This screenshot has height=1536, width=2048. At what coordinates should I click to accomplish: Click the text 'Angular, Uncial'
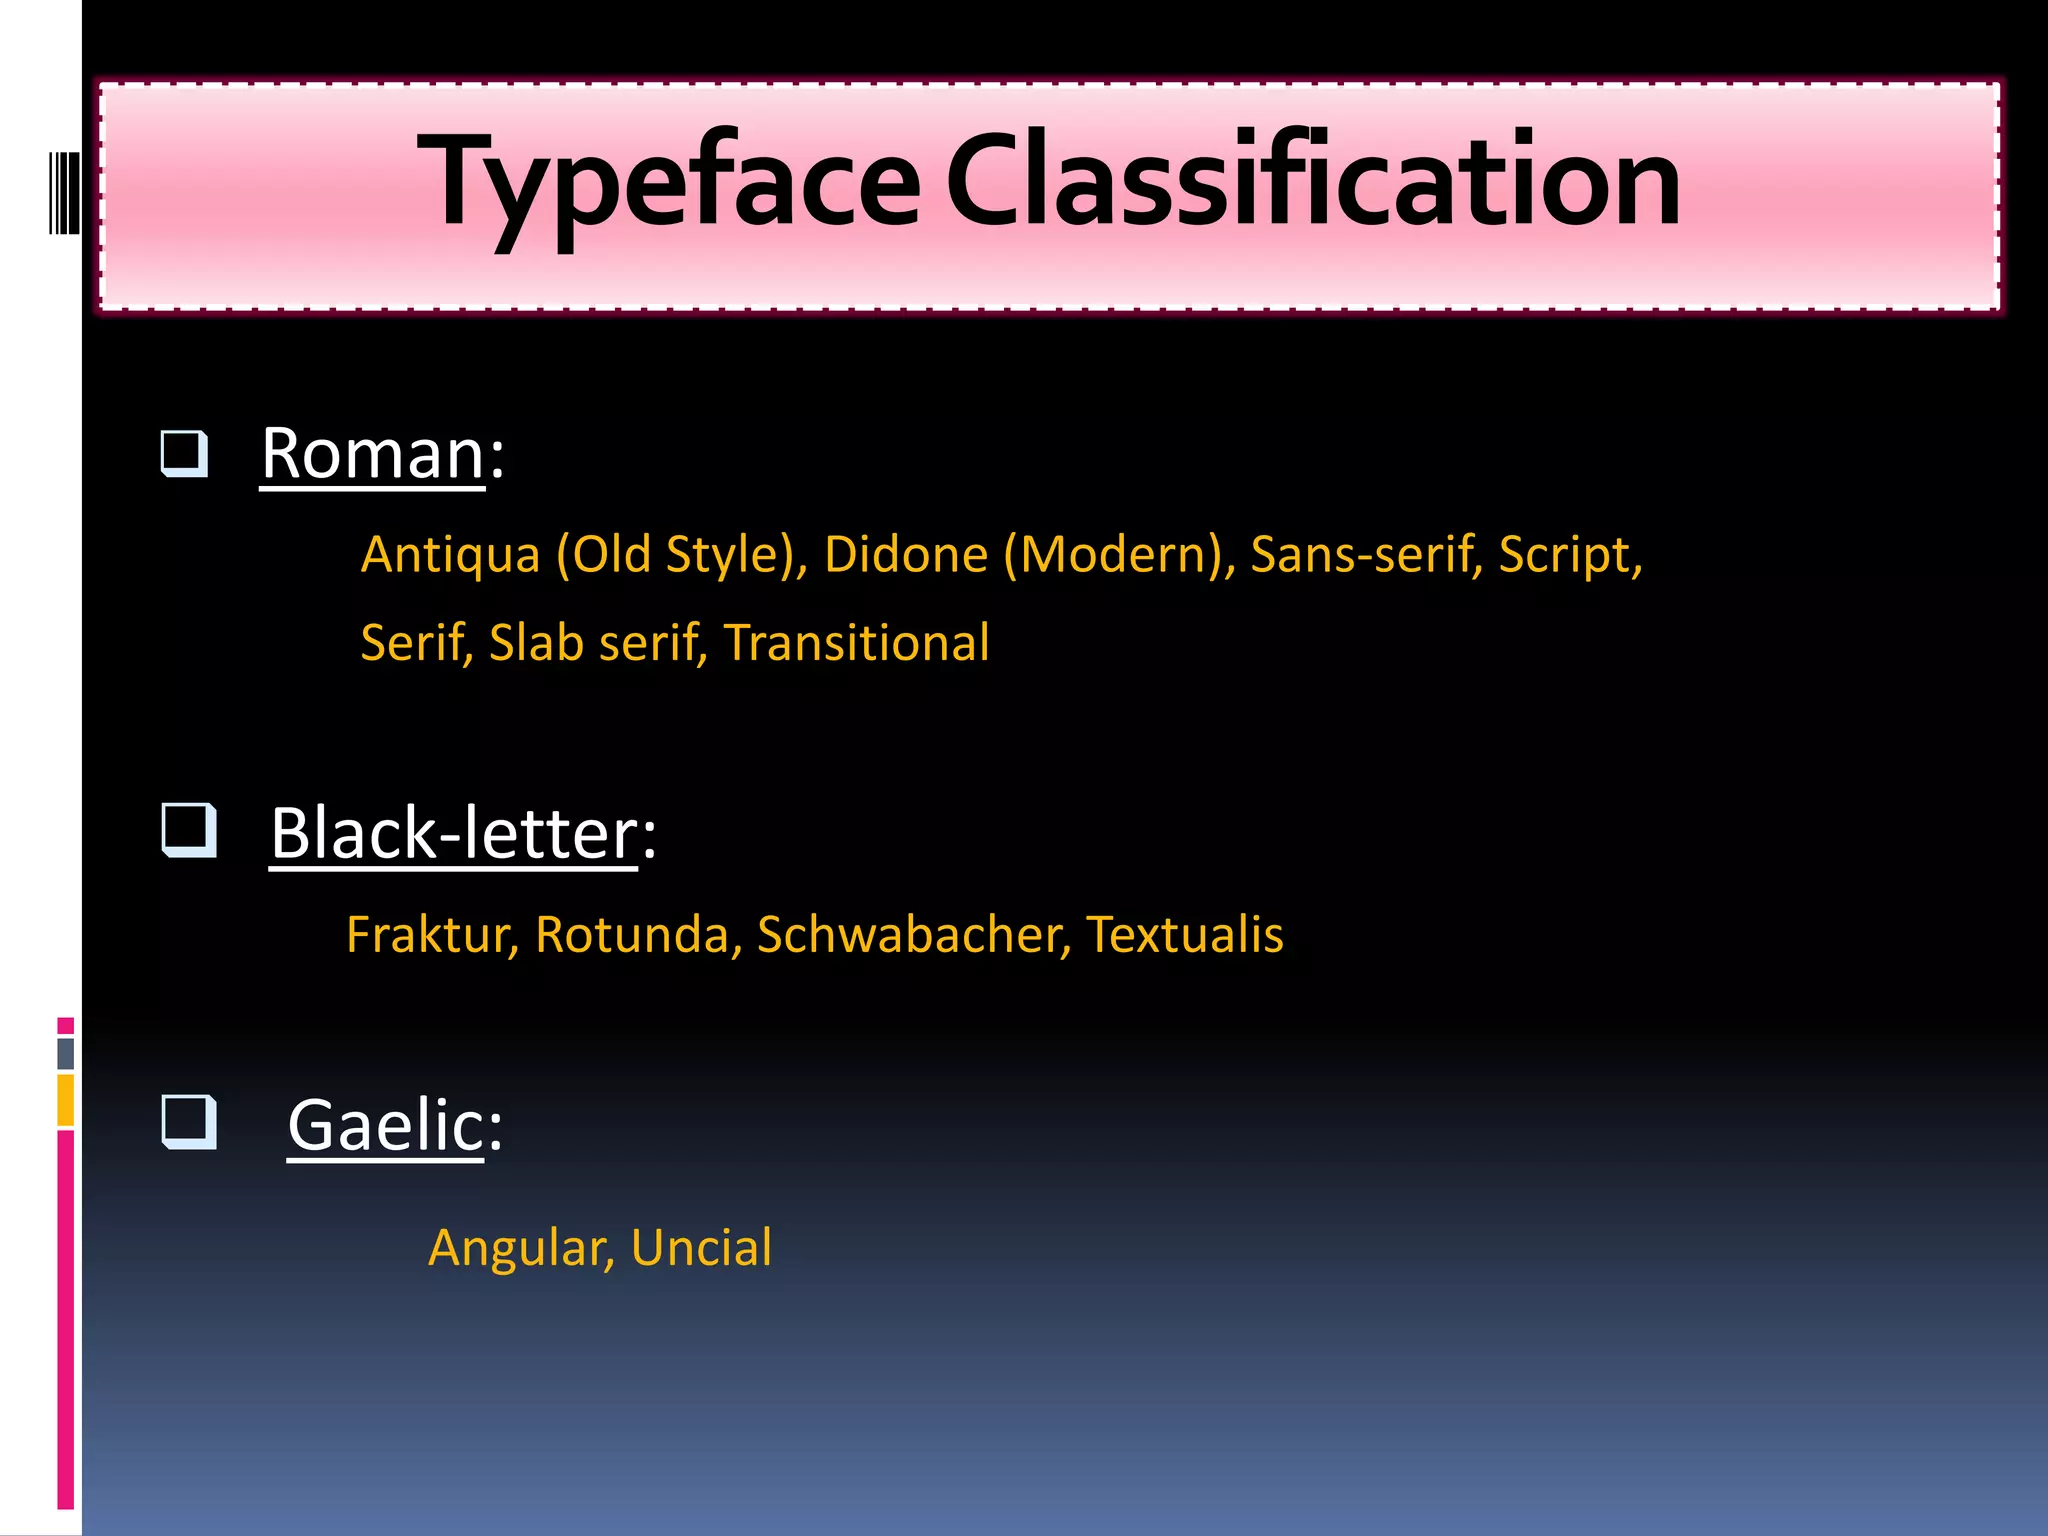(600, 1249)
